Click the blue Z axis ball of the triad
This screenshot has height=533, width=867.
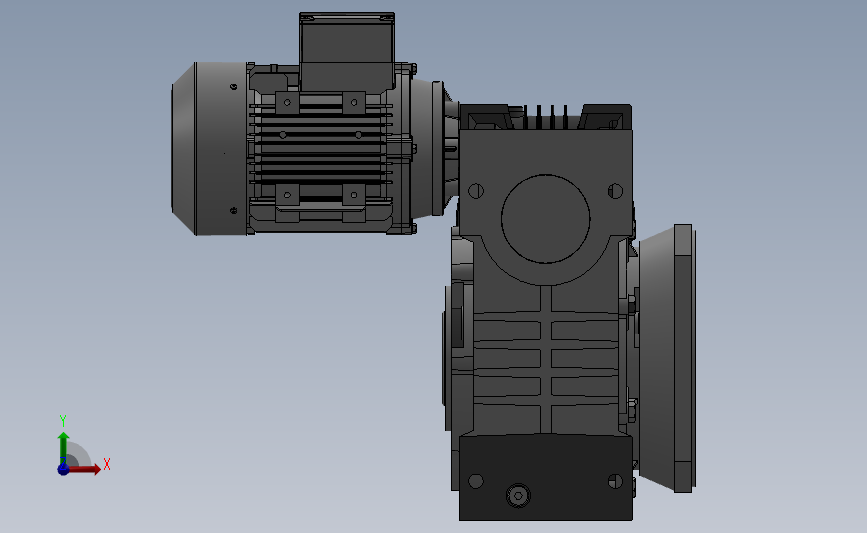[63, 469]
